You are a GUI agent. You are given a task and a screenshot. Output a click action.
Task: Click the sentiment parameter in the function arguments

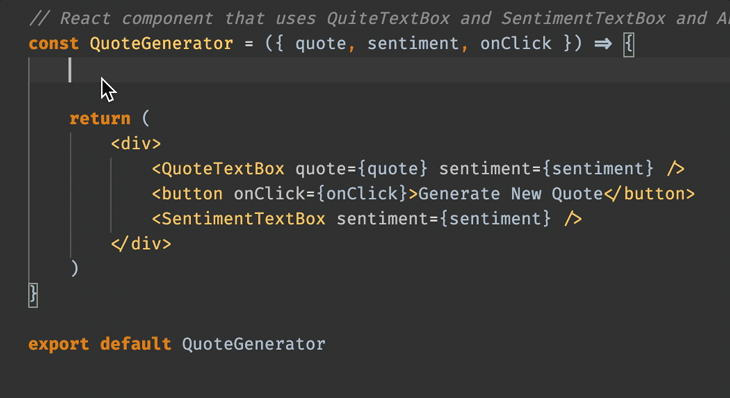tap(413, 44)
